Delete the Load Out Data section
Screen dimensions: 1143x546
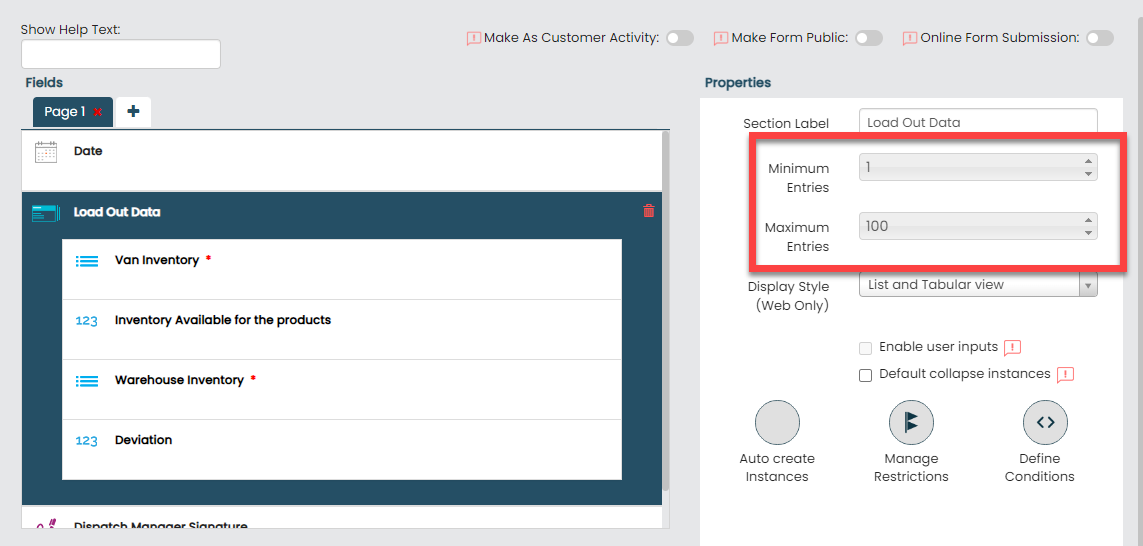click(x=648, y=211)
